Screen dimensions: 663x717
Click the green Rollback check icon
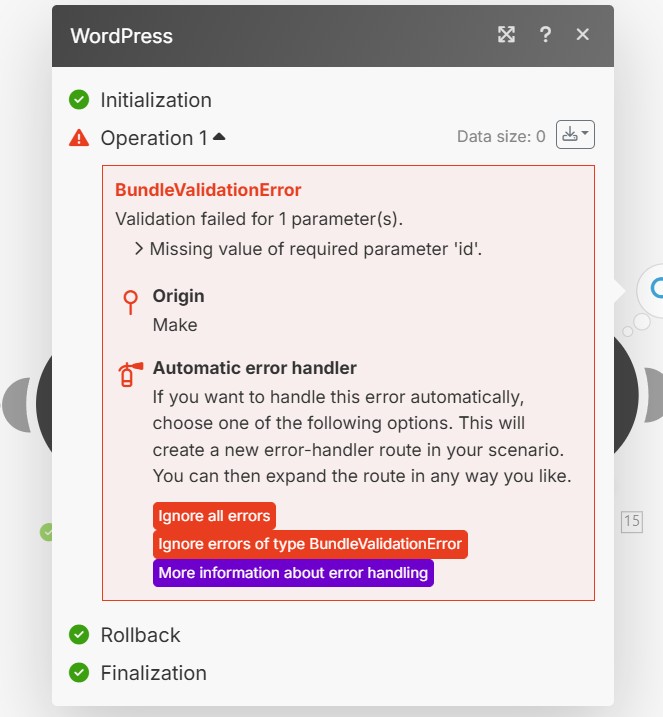(x=79, y=635)
